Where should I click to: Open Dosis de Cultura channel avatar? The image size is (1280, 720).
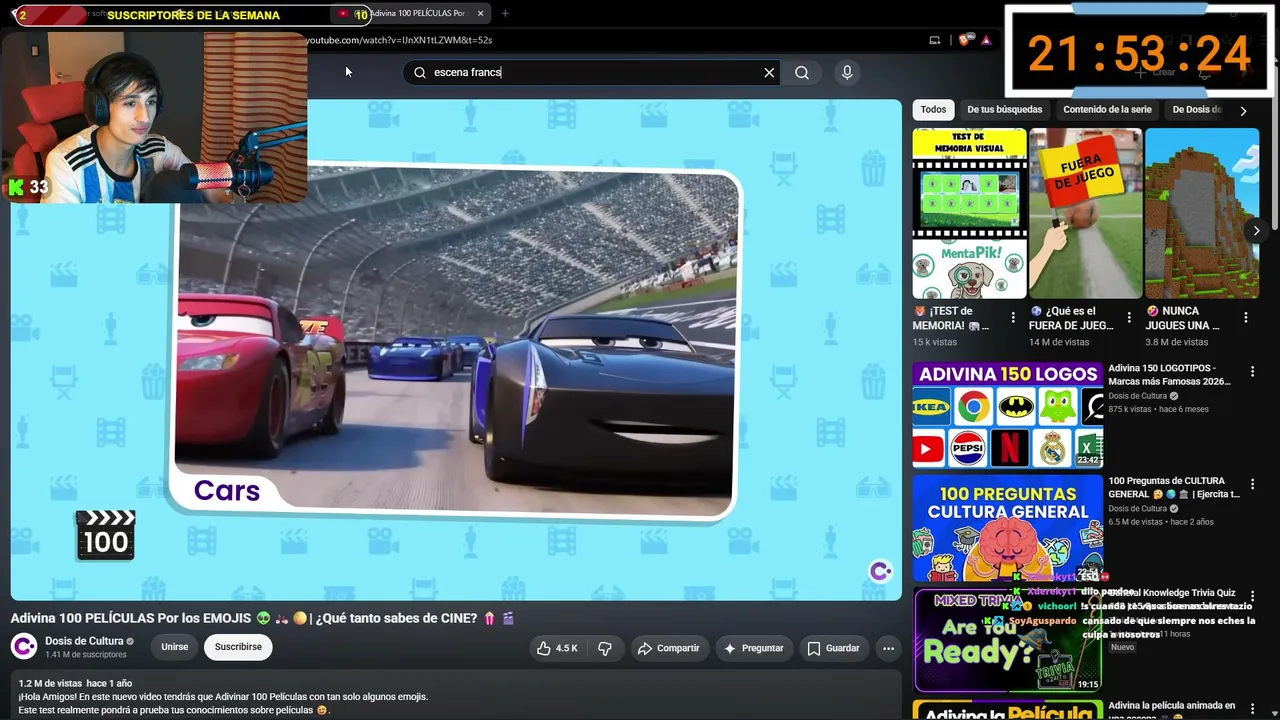[24, 646]
